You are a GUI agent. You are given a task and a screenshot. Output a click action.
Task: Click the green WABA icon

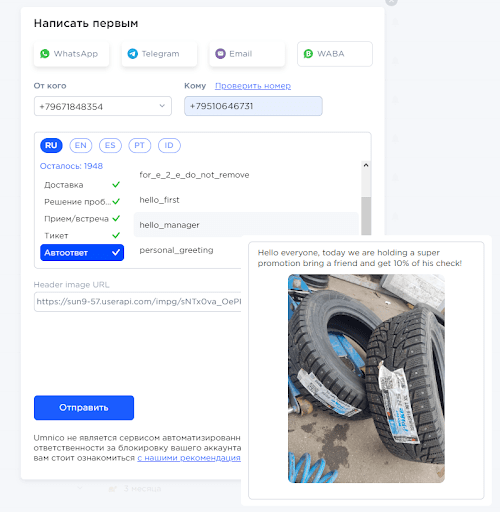coord(308,54)
